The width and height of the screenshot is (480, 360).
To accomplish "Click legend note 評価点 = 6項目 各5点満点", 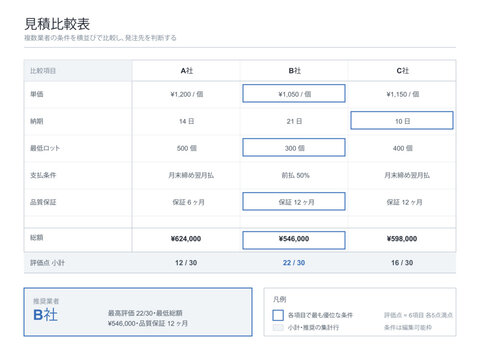I will click(x=418, y=315).
